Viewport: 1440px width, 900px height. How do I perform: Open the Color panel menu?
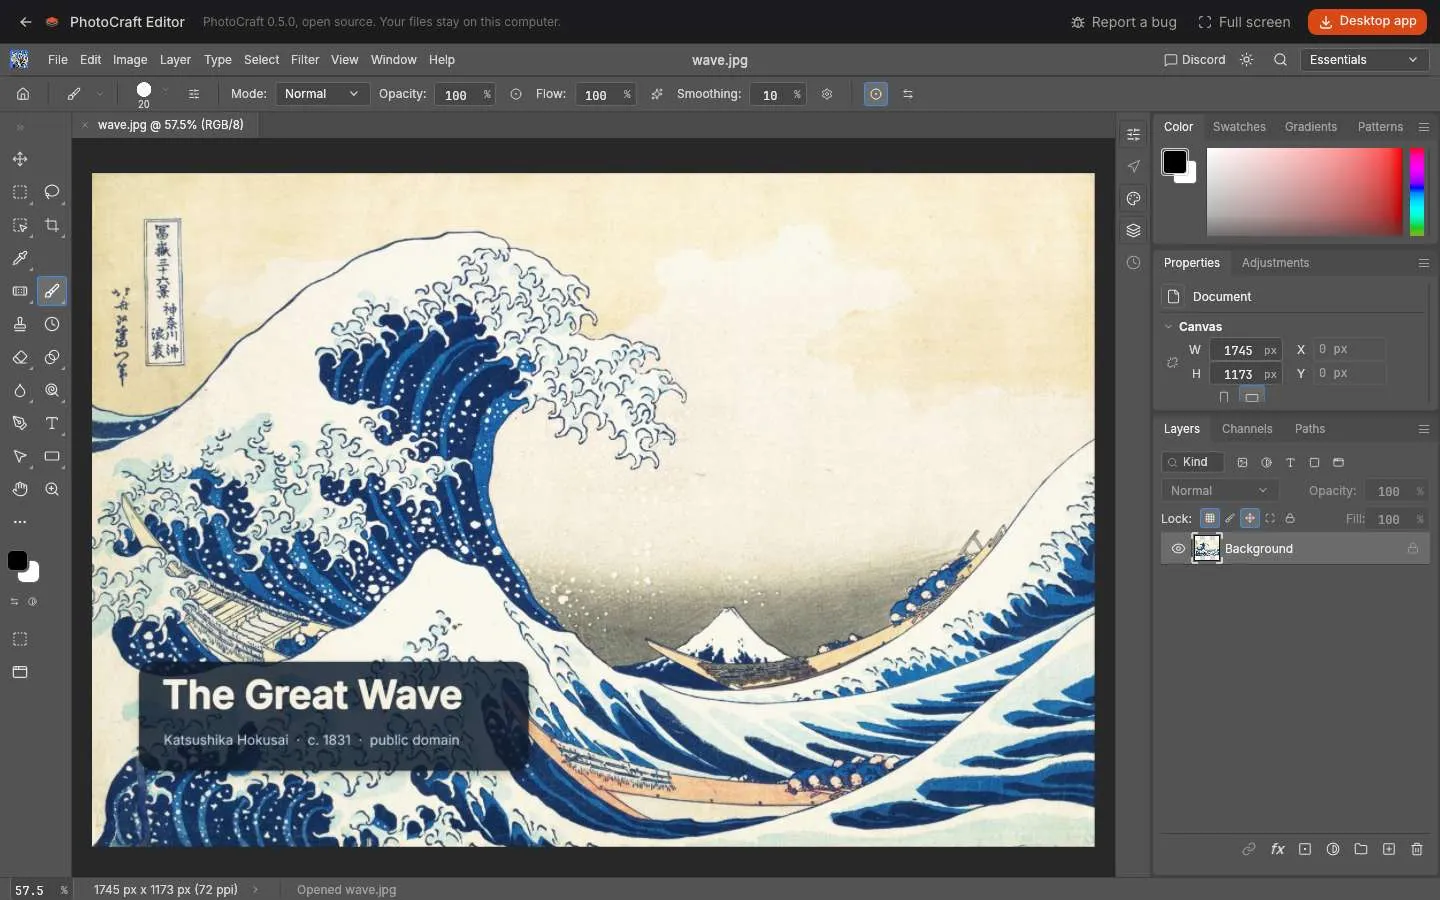tap(1424, 127)
